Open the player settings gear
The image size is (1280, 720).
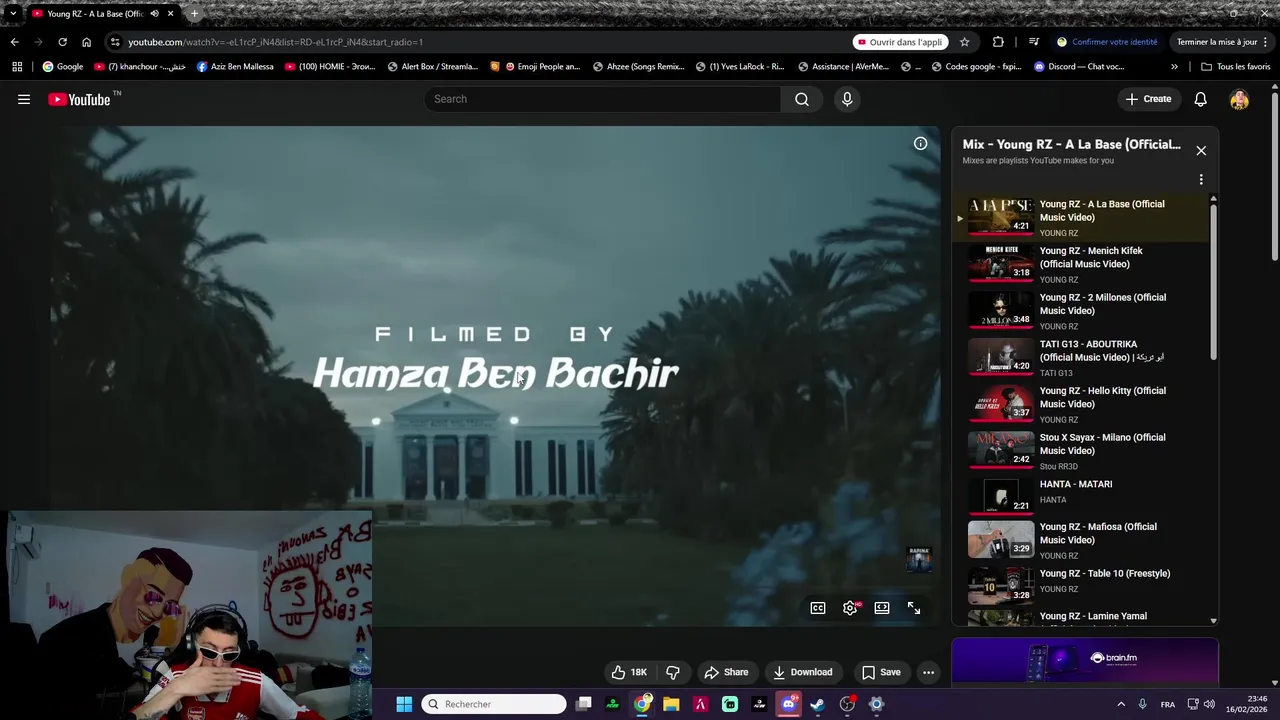pyautogui.click(x=850, y=608)
